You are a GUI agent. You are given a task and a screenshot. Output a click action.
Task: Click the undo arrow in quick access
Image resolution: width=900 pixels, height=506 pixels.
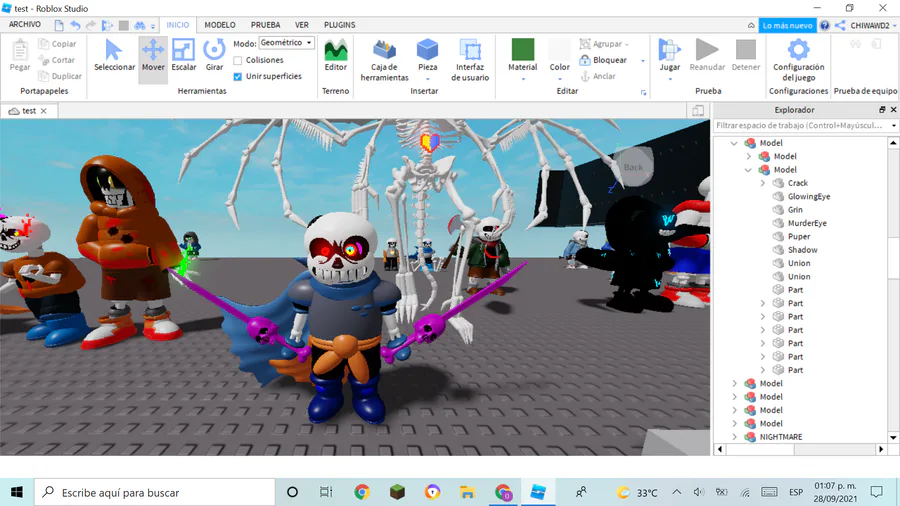(x=75, y=25)
